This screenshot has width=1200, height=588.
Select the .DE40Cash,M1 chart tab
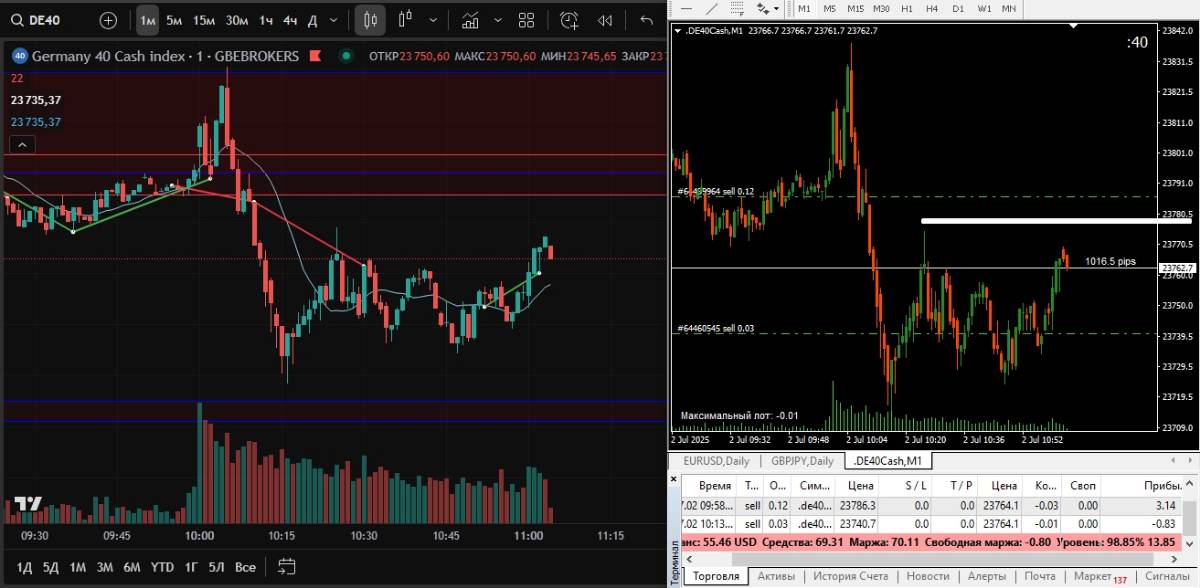pyautogui.click(x=887, y=461)
